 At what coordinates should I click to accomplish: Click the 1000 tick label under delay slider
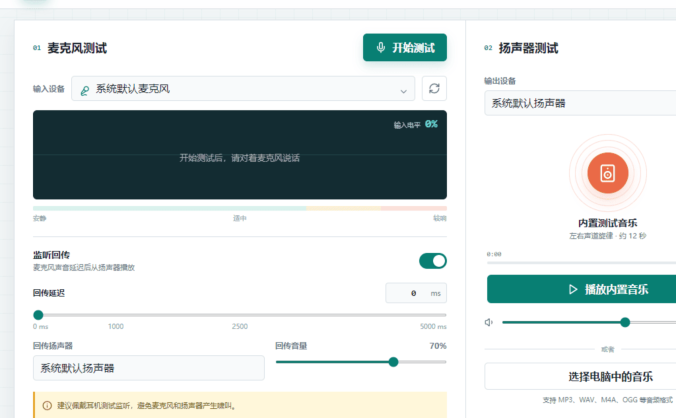[116, 327]
